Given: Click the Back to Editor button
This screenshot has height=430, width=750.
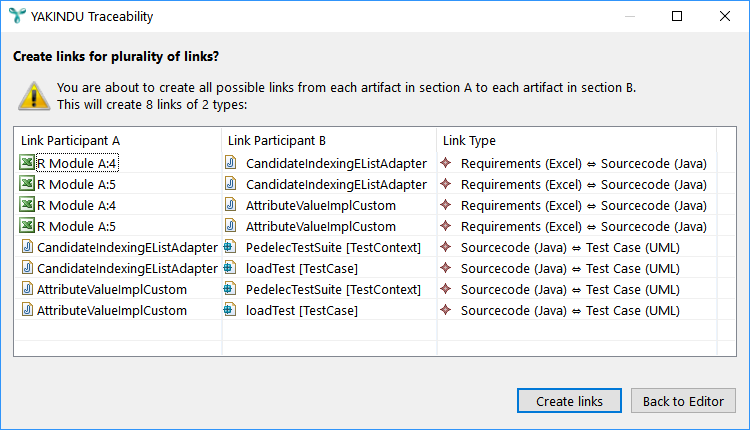Looking at the screenshot, I should click(x=683, y=401).
